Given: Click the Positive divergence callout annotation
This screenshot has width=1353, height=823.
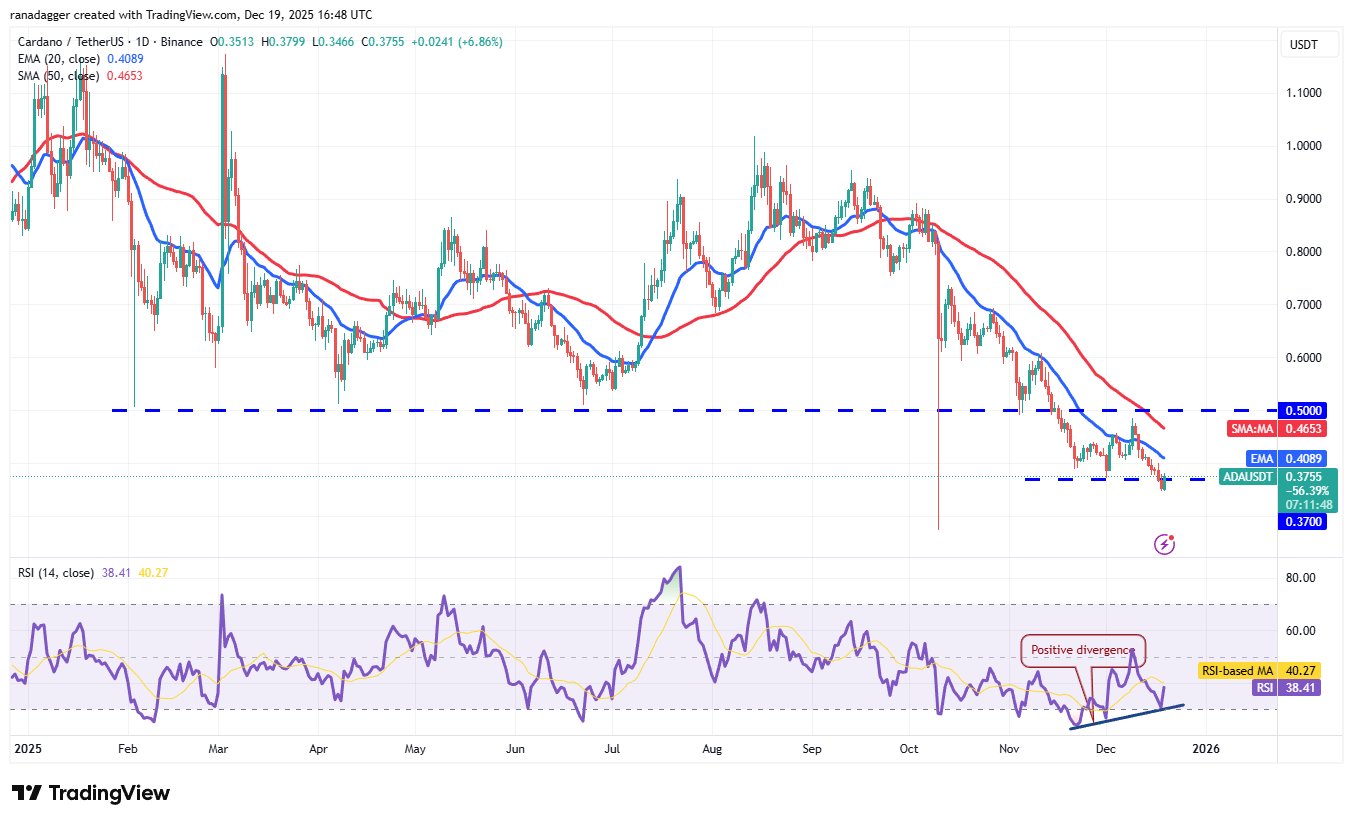Looking at the screenshot, I should click(1084, 650).
